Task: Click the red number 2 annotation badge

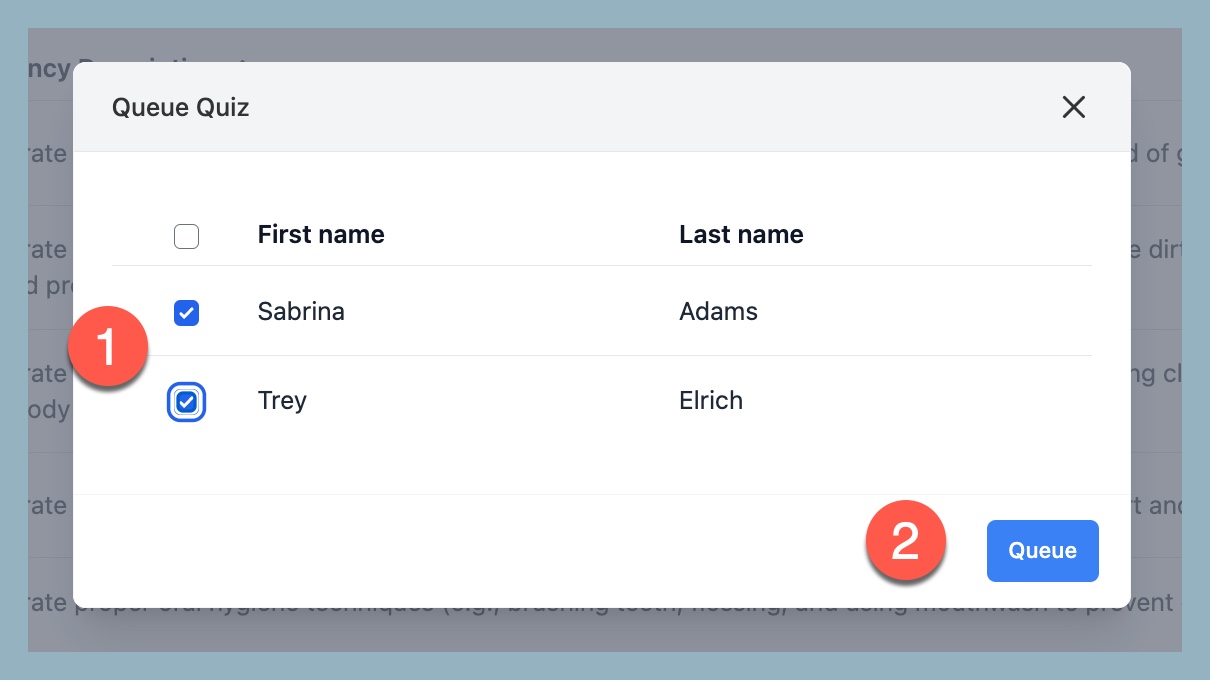Action: pos(905,541)
